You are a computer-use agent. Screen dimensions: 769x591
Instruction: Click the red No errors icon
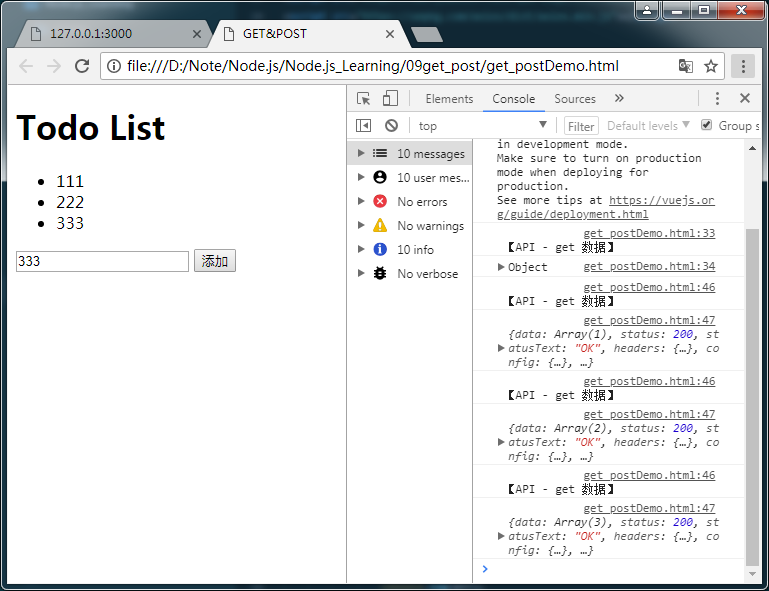point(380,201)
